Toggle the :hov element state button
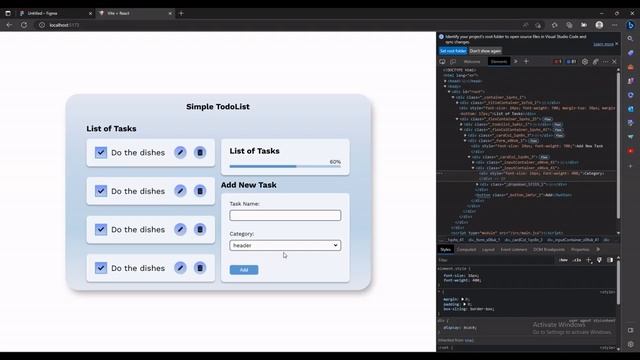 tap(564, 260)
